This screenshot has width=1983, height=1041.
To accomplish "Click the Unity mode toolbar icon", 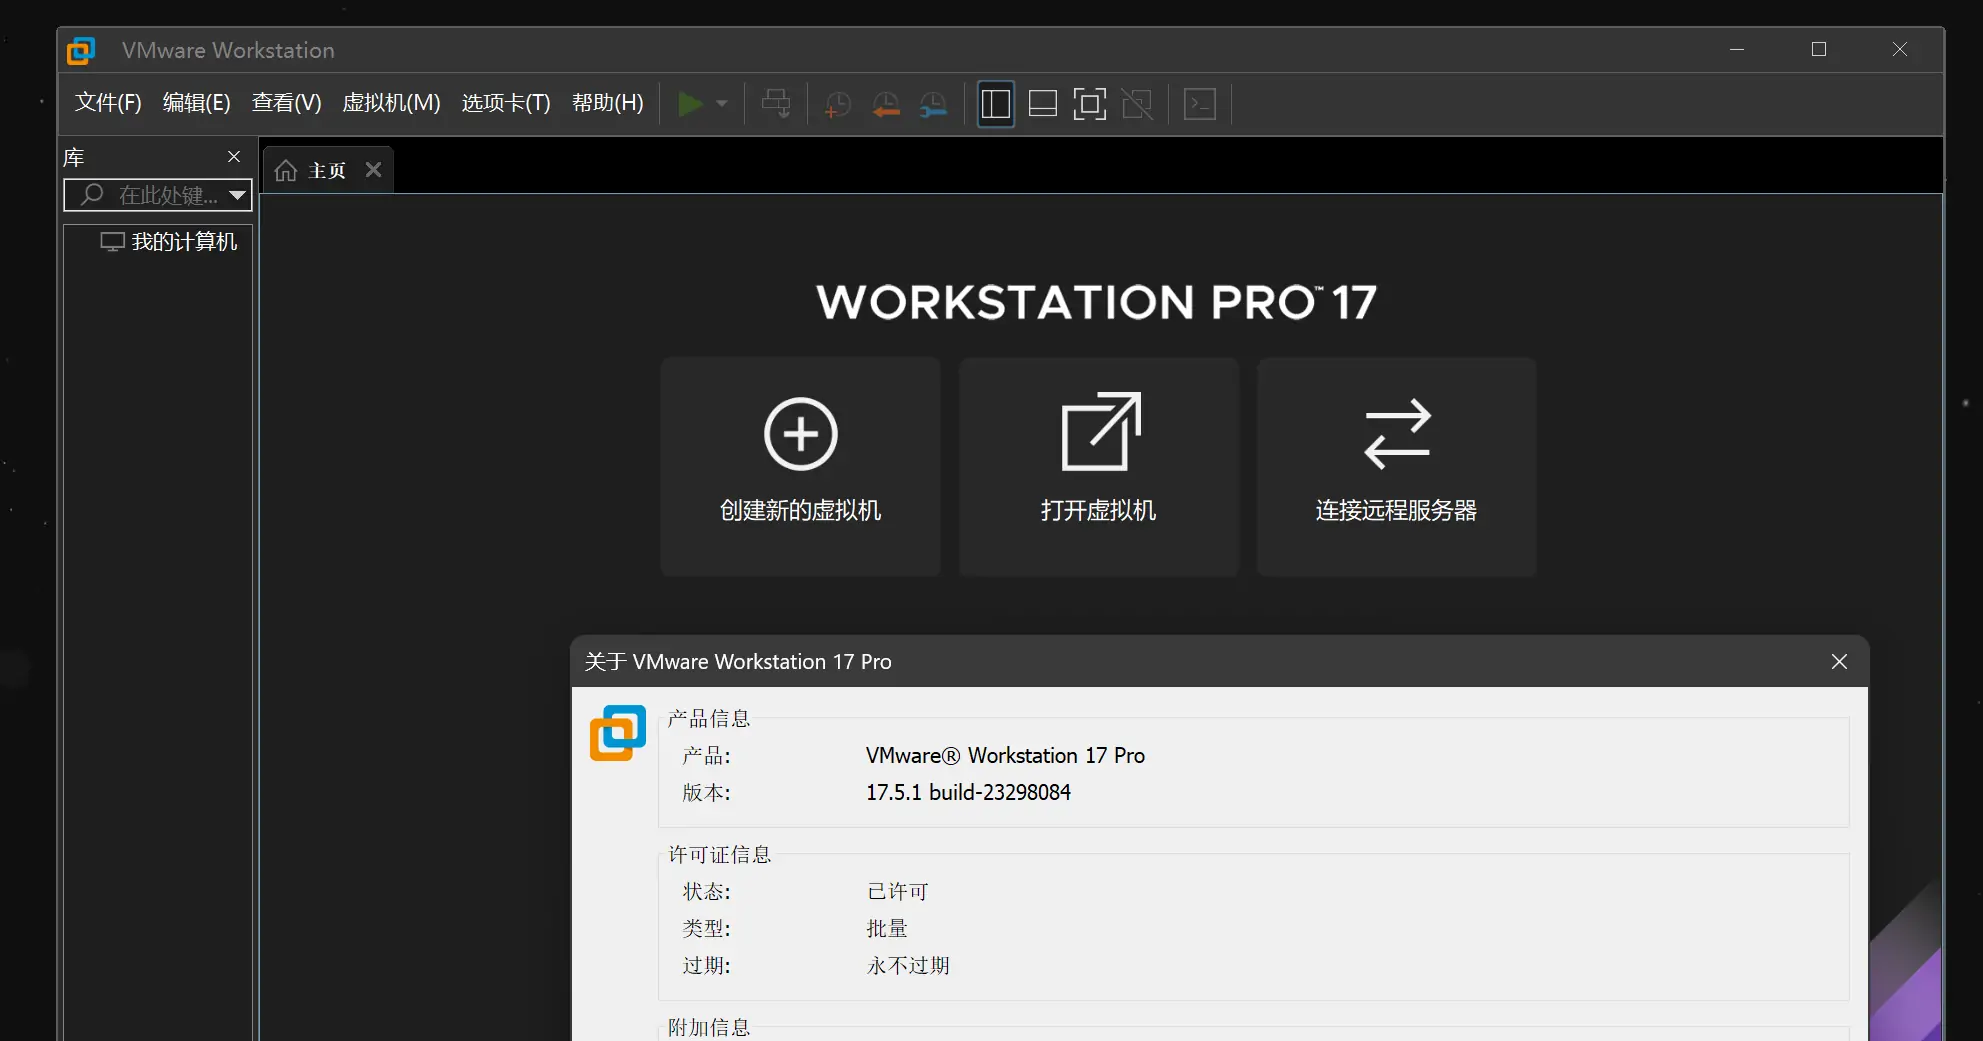I will [1137, 104].
